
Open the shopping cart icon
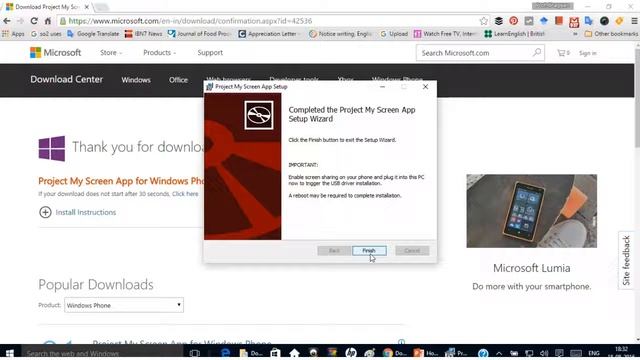pos(563,53)
